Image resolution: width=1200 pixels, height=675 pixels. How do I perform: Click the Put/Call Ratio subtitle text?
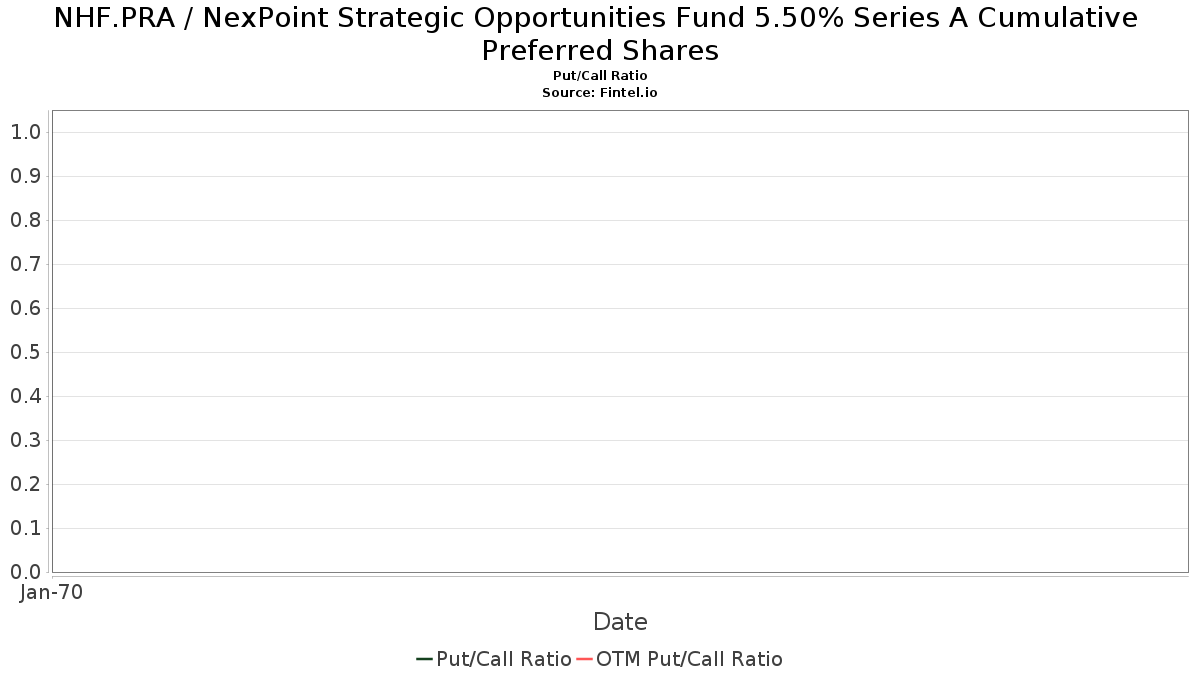600,76
